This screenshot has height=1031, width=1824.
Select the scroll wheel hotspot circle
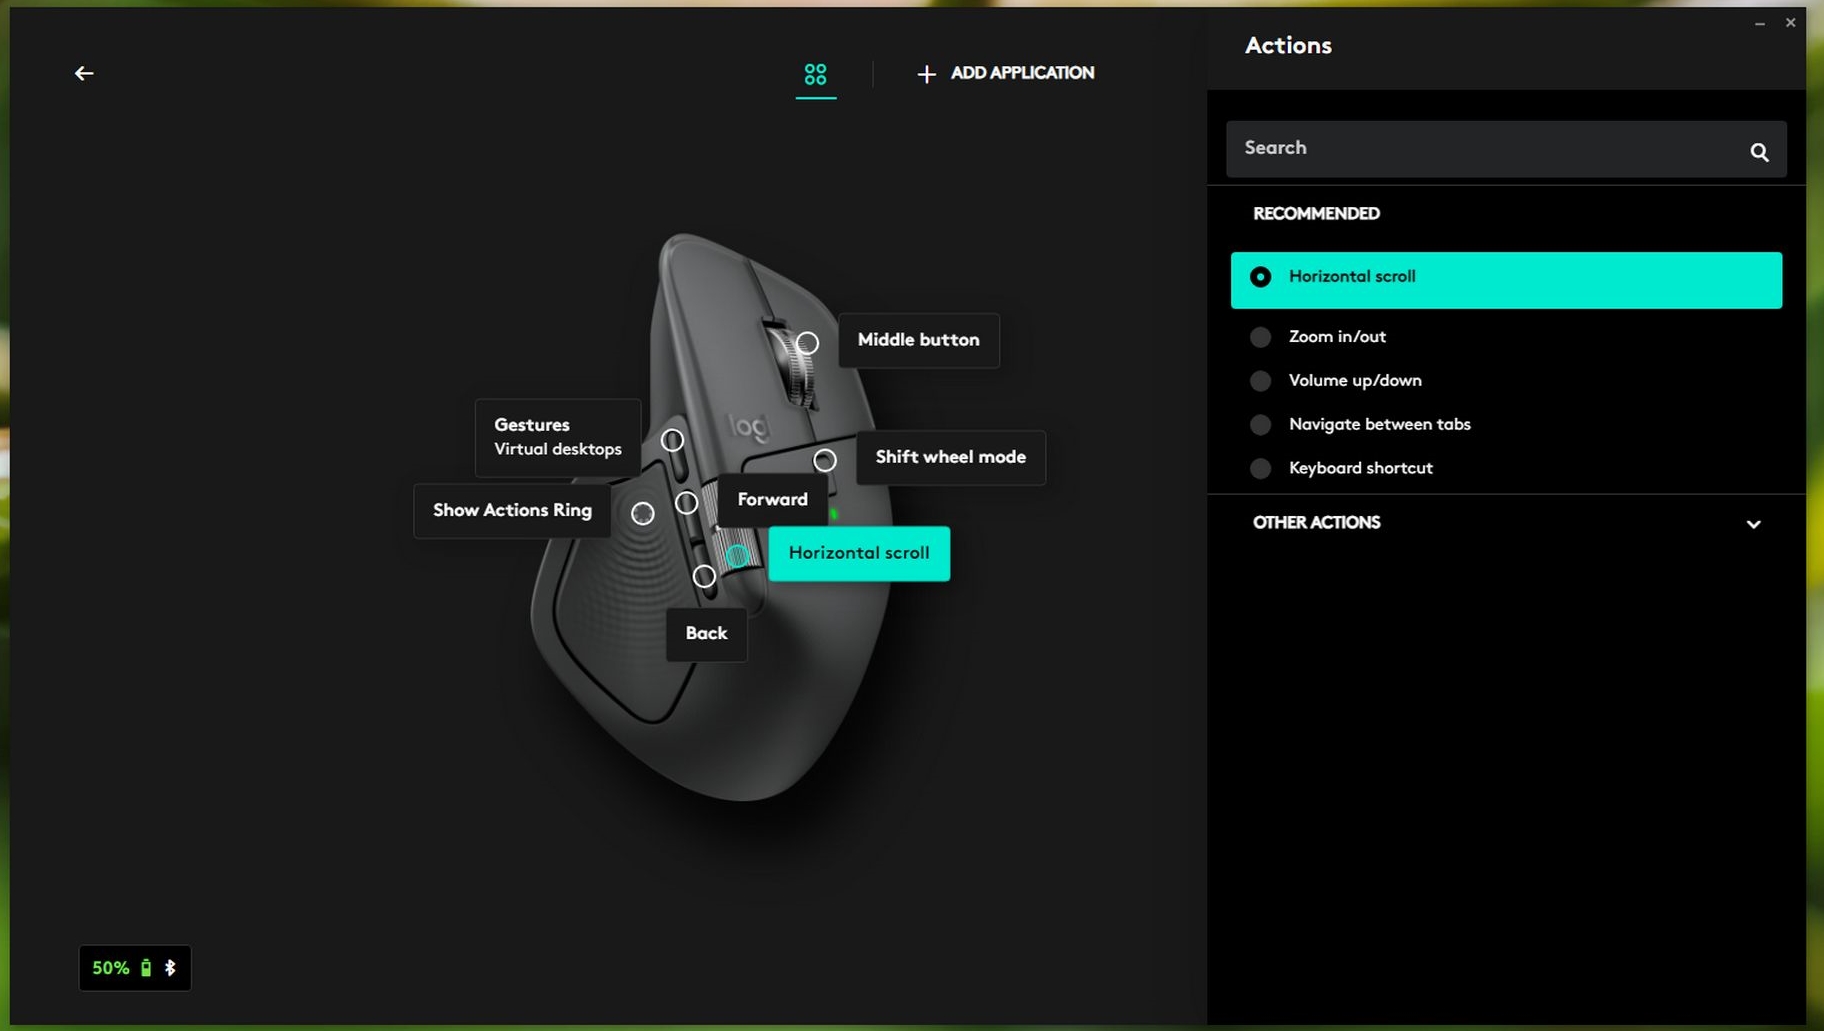click(807, 343)
